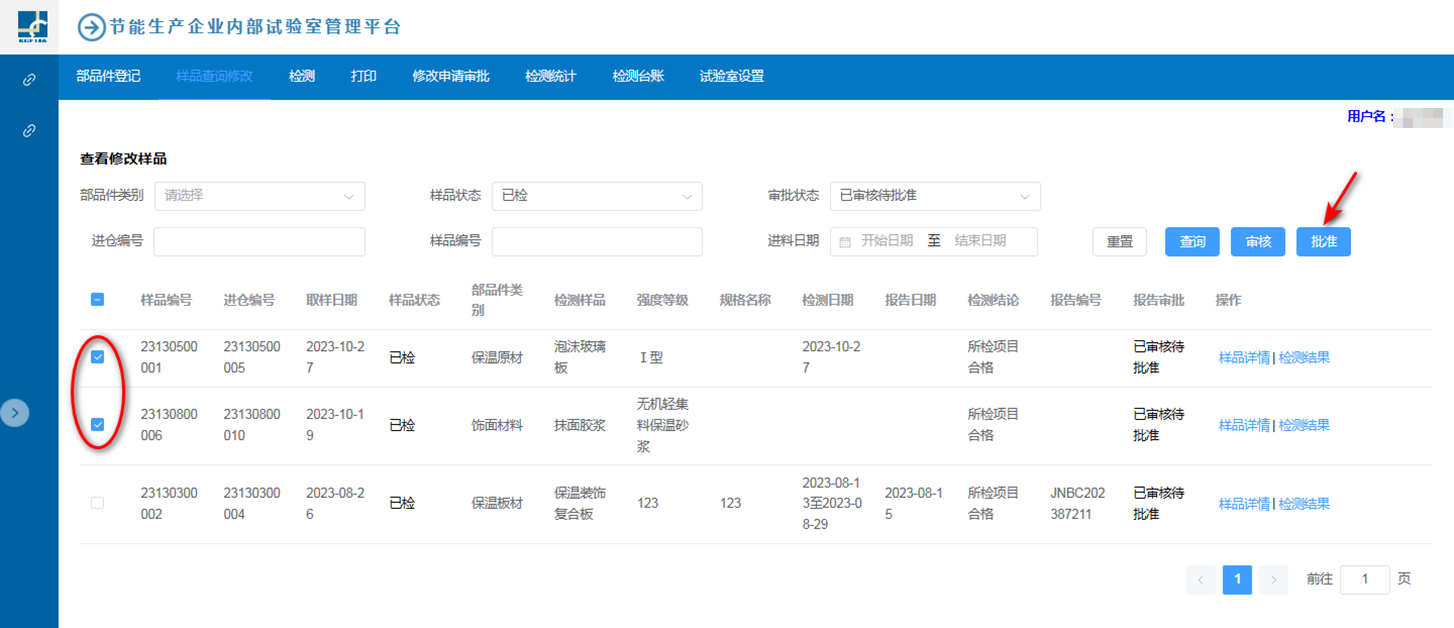This screenshot has width=1454, height=628.
Task: Click the second link icon in left sidebar
Action: point(29,130)
